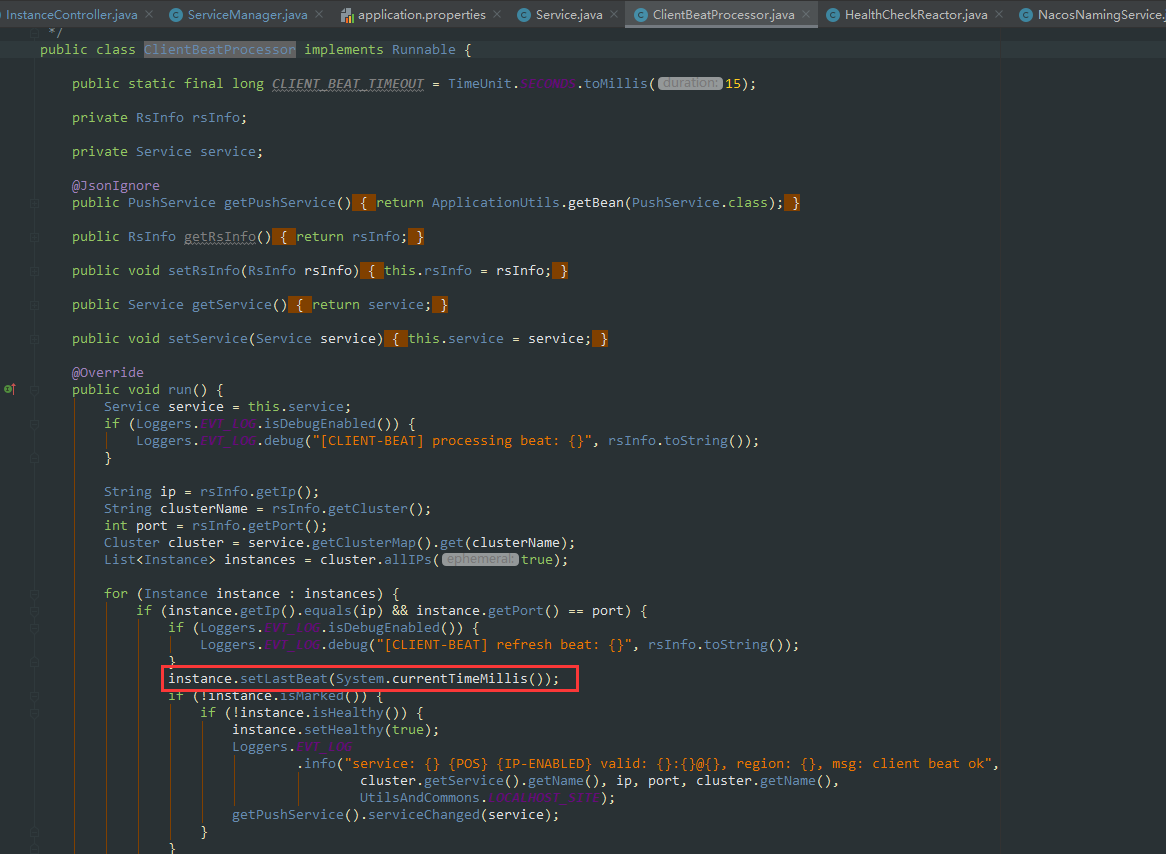
Task: Close the InstanceController.java tab
Action: pos(149,14)
